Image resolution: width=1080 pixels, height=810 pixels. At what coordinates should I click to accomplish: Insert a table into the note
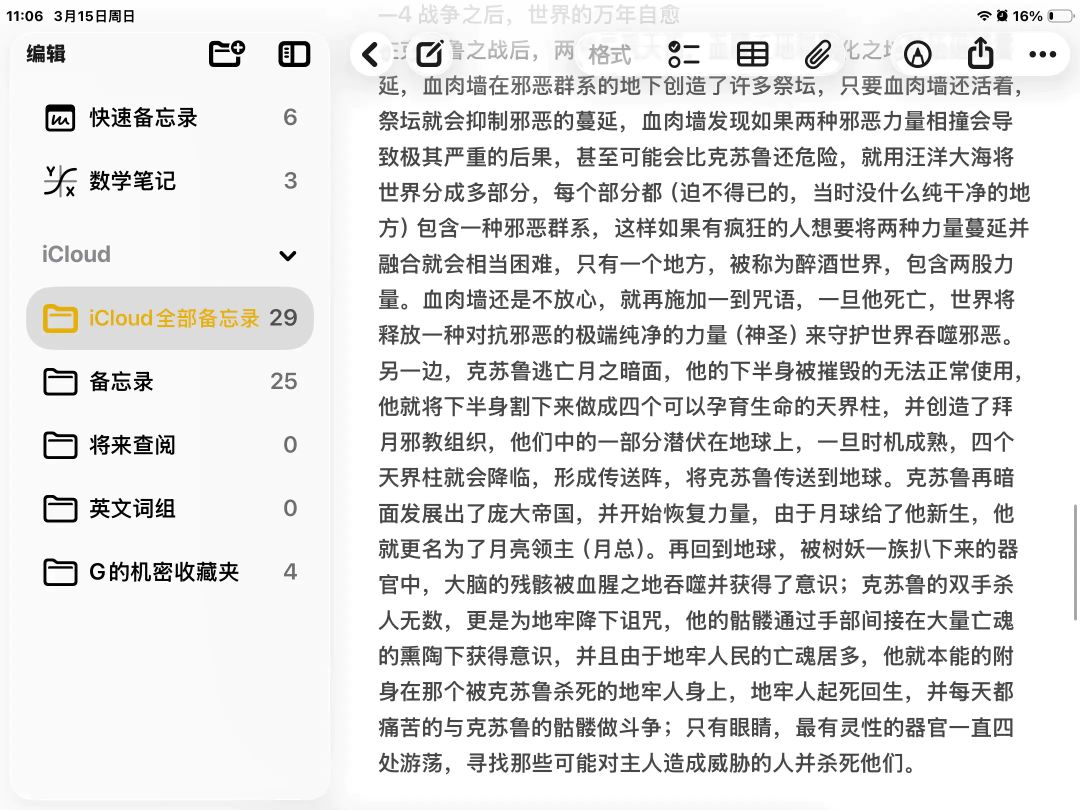tap(752, 54)
